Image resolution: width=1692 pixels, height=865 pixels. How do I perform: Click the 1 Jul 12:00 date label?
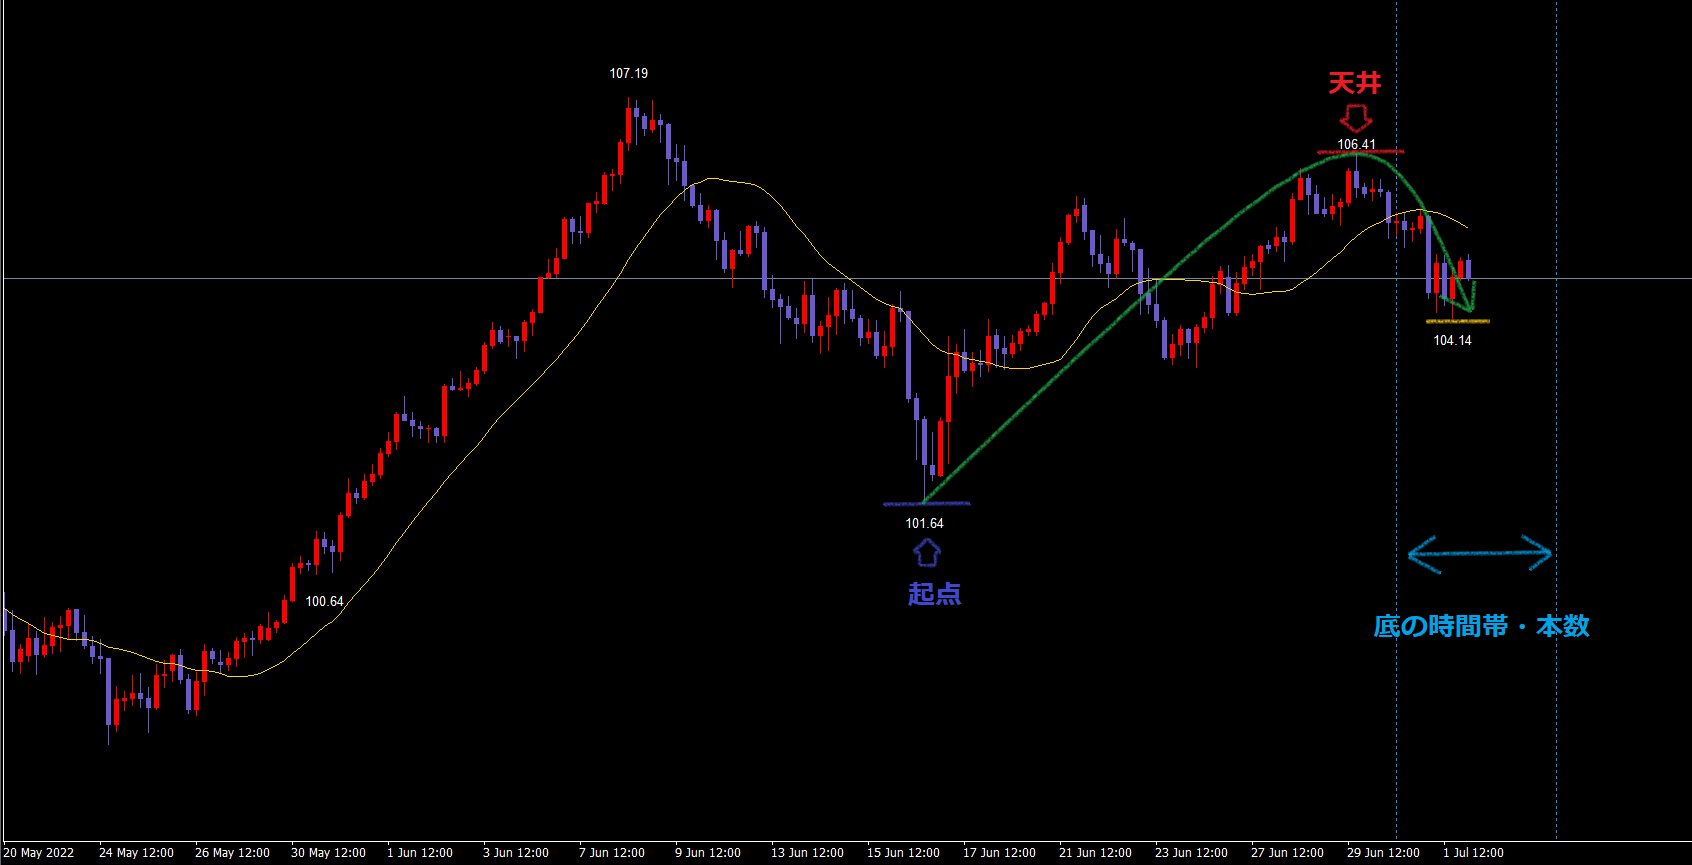1473,853
